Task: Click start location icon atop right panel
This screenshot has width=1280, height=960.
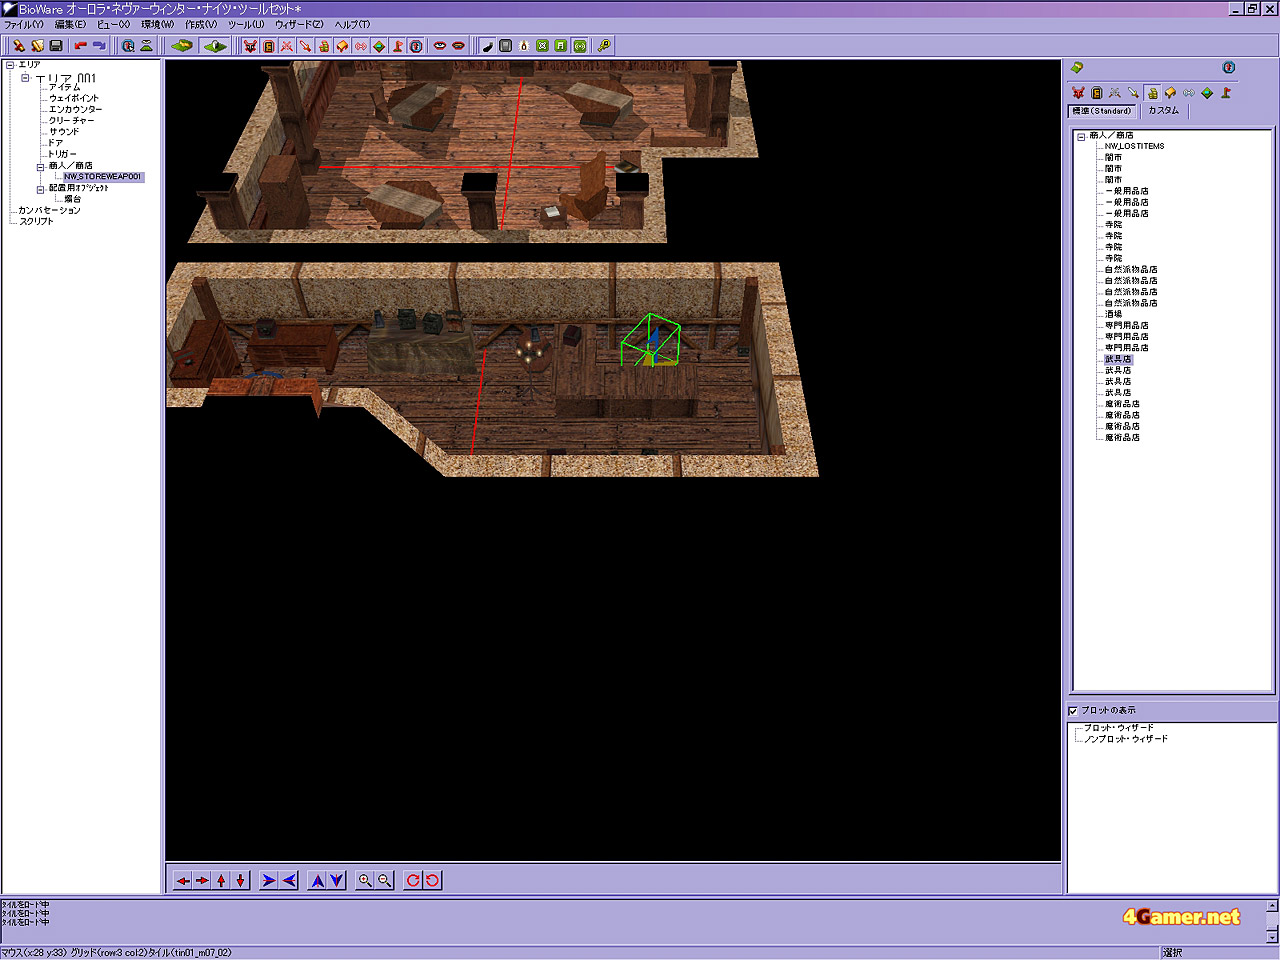Action: click(1229, 68)
